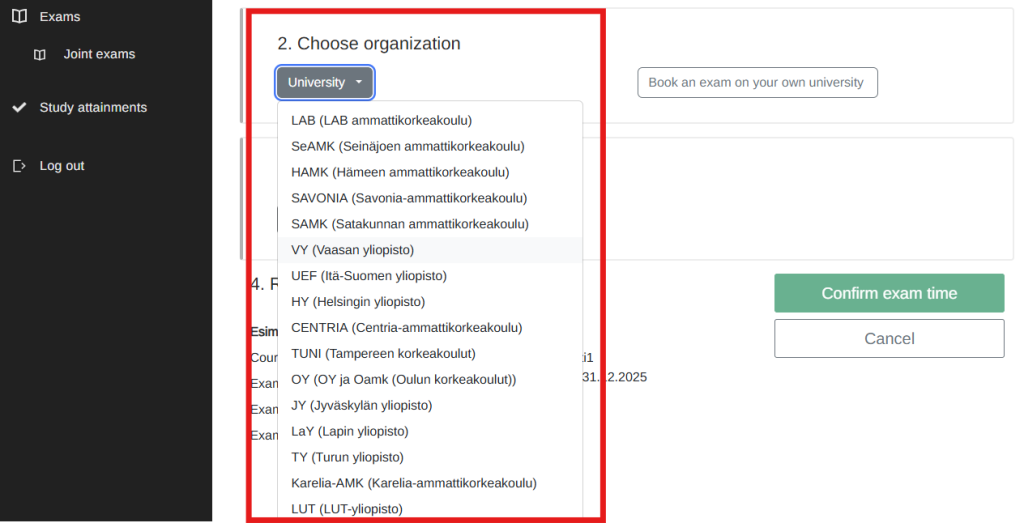Pick TY Turun yliopisto
Image resolution: width=1024 pixels, height=523 pixels.
pos(347,457)
